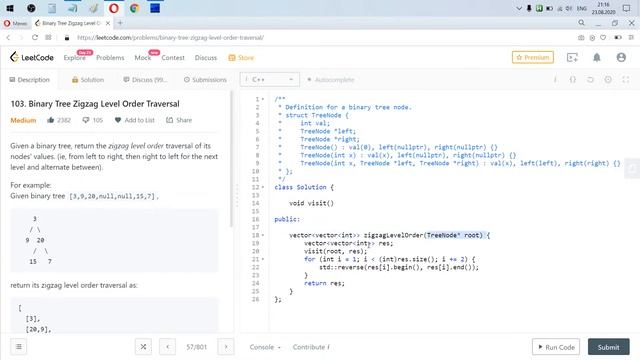The width and height of the screenshot is (640, 360).
Task: Open the Contest menu item
Action: coord(173,58)
